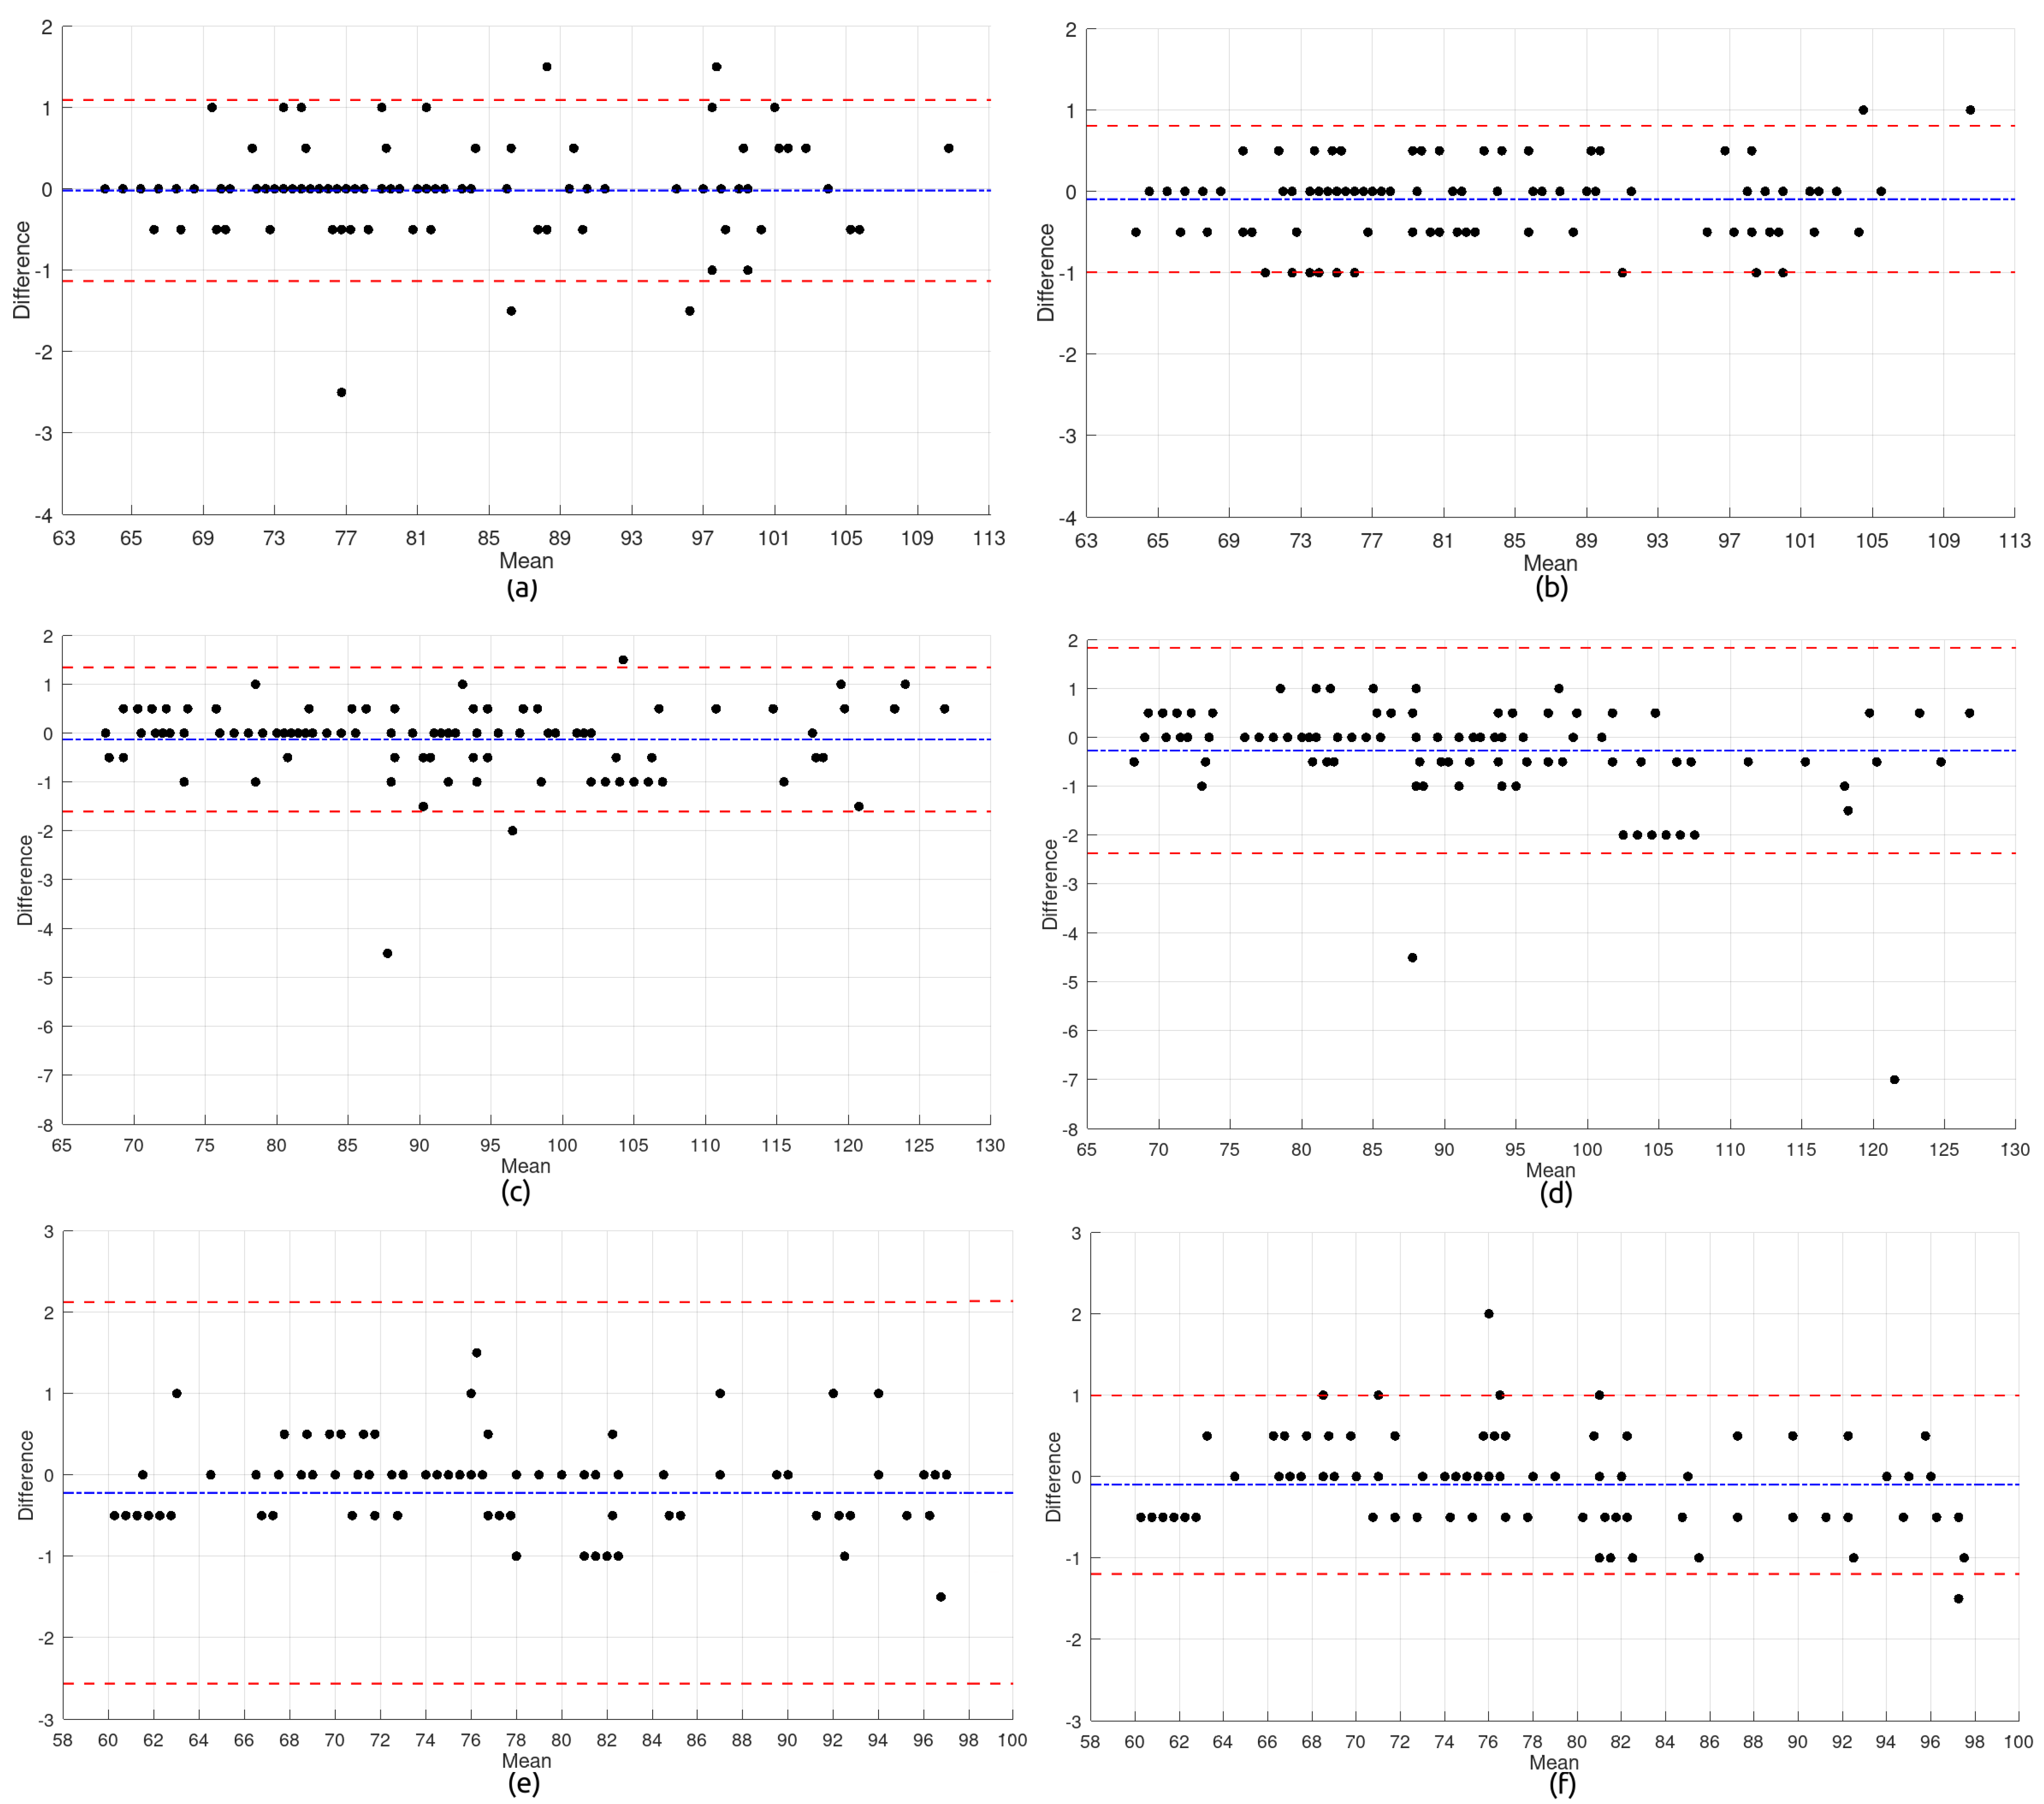
Task: Click the -7 outlier point in plot (d)
Action: (x=1894, y=1079)
